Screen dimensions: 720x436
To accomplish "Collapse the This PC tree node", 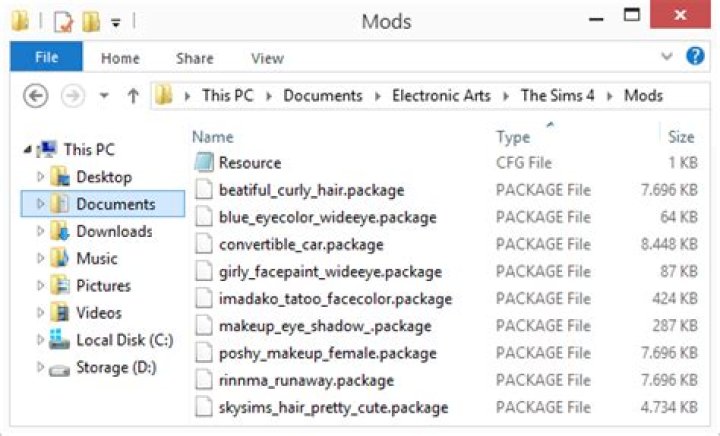I will (26, 150).
